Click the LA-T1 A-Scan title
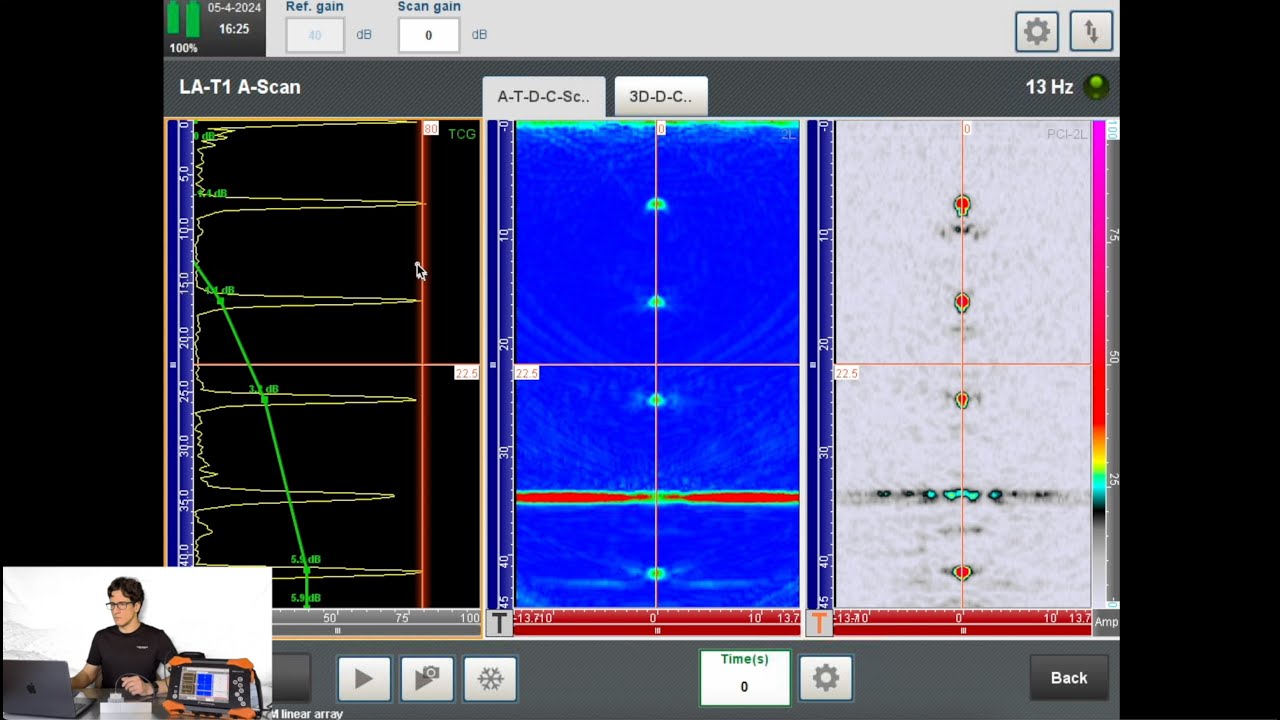This screenshot has width=1280, height=720. (240, 87)
